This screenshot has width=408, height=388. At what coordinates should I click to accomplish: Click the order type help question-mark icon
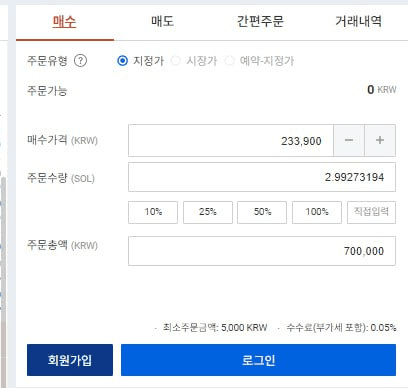tap(80, 61)
